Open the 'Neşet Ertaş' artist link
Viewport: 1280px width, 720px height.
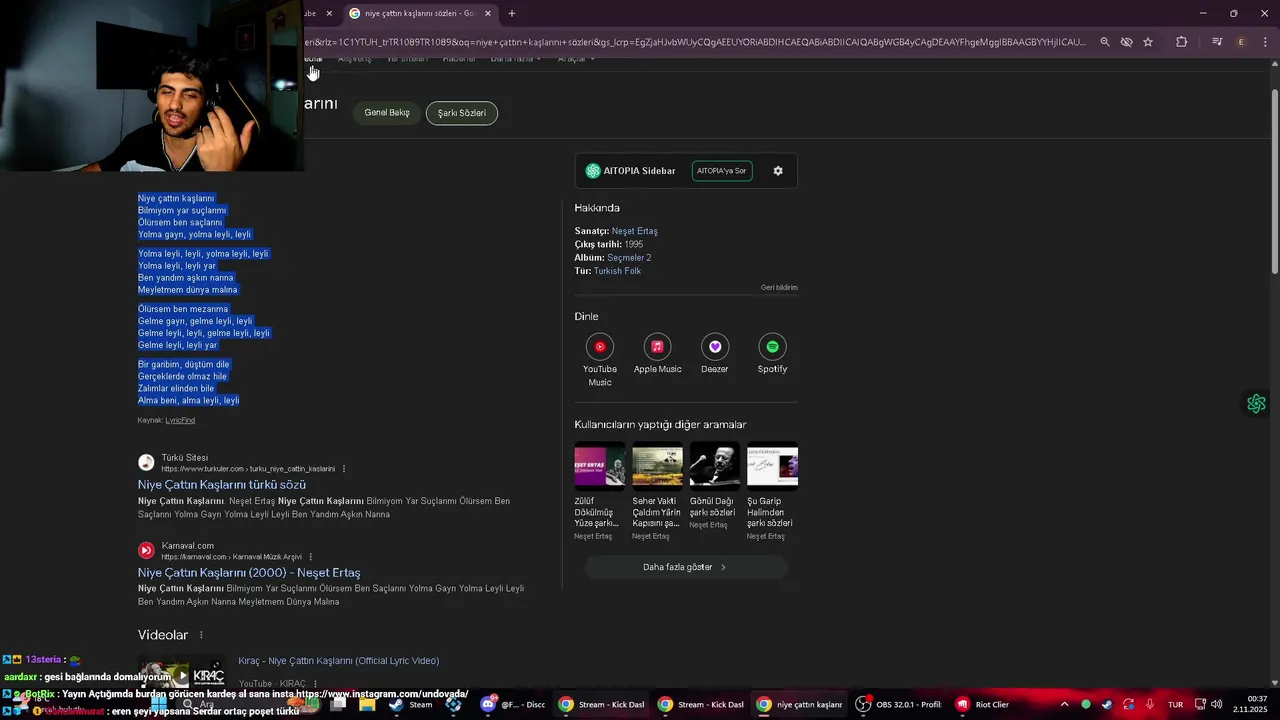coord(634,231)
